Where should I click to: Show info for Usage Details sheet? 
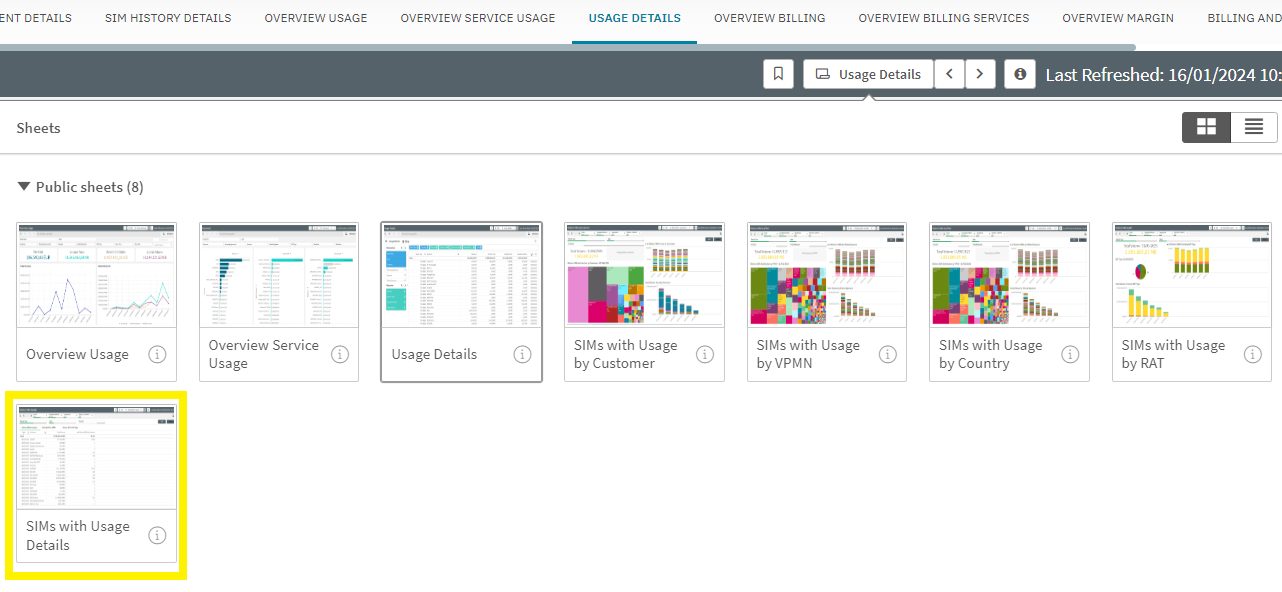[x=522, y=354]
